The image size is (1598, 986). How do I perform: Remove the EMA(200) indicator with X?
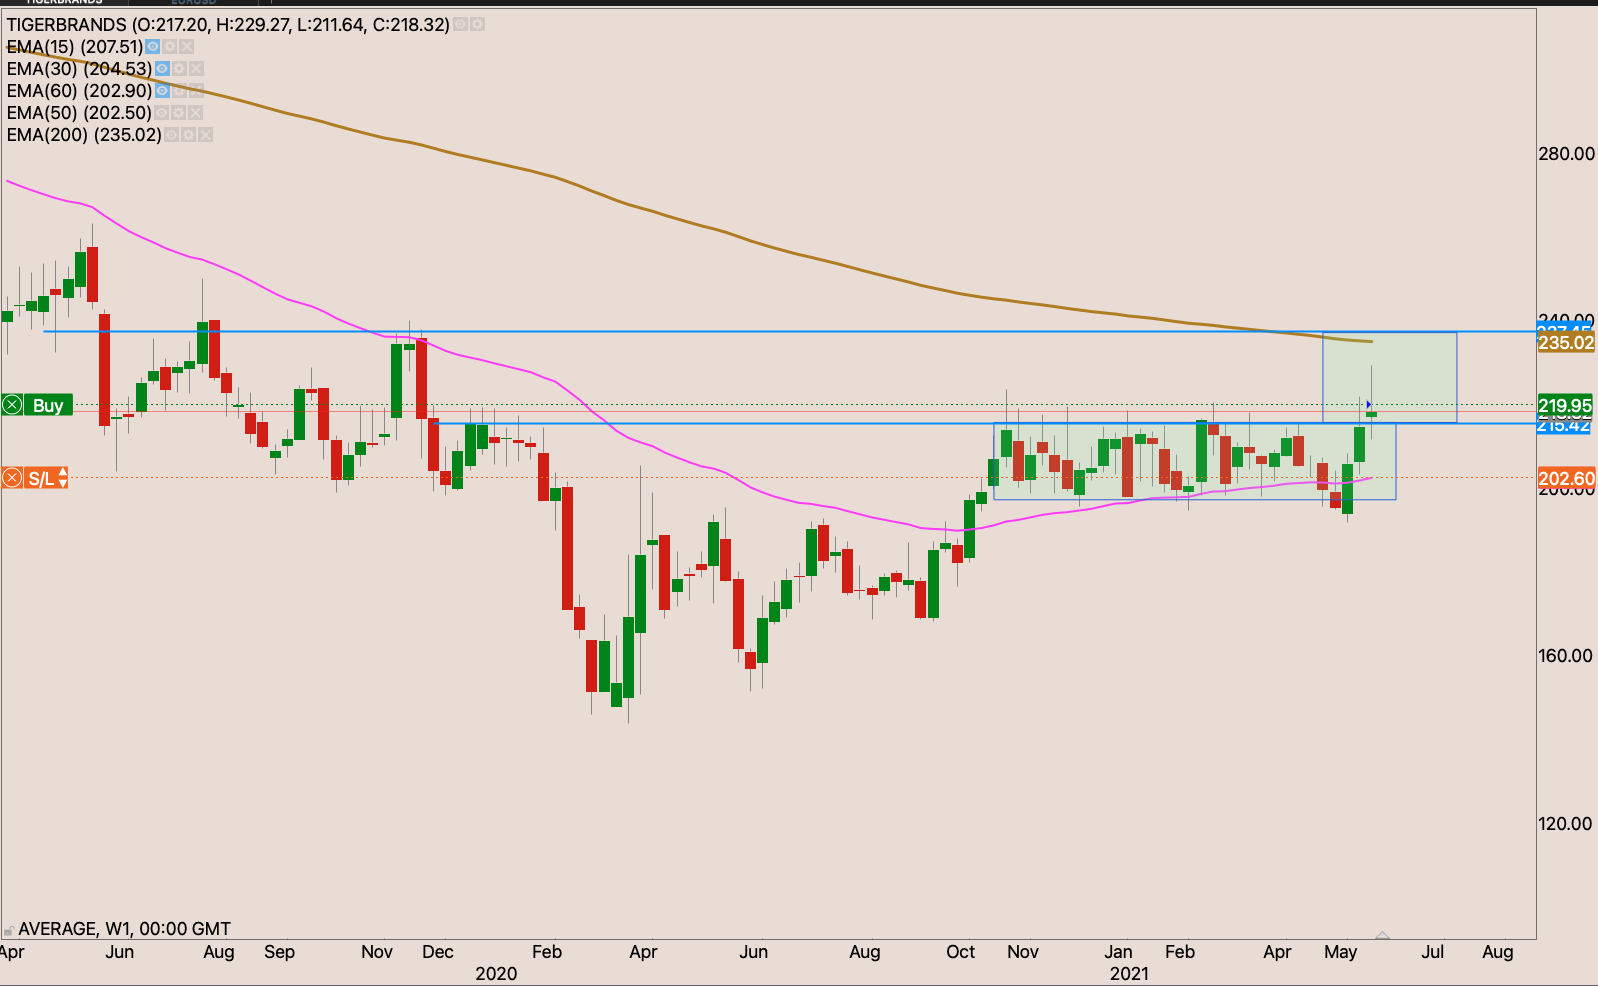(x=205, y=135)
